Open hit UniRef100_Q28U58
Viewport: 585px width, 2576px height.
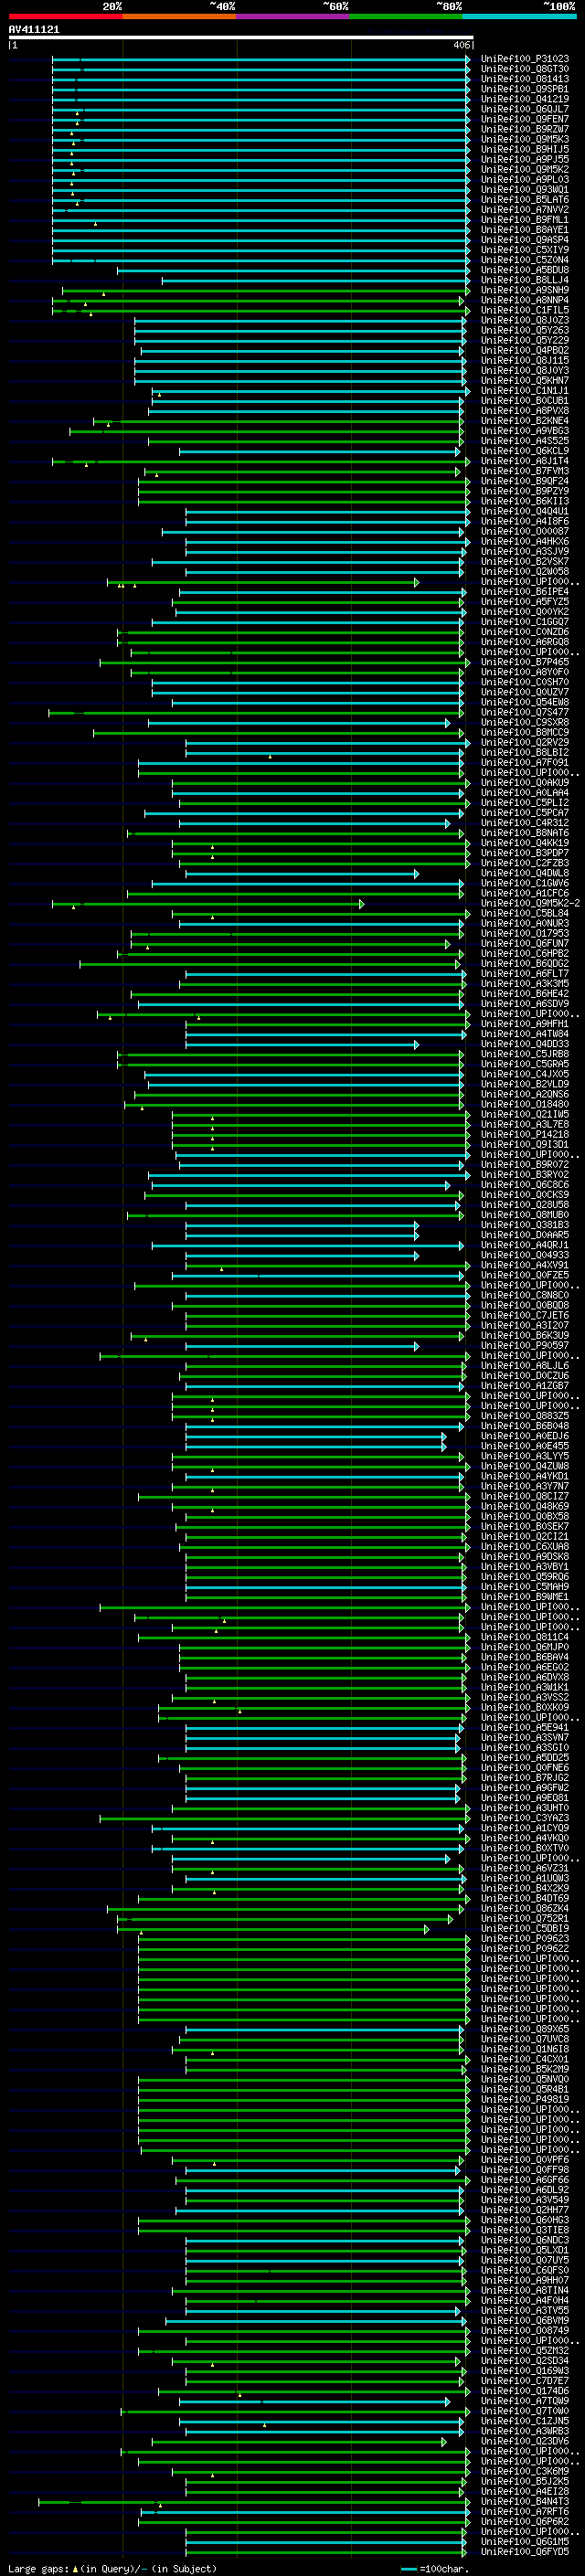point(524,1205)
